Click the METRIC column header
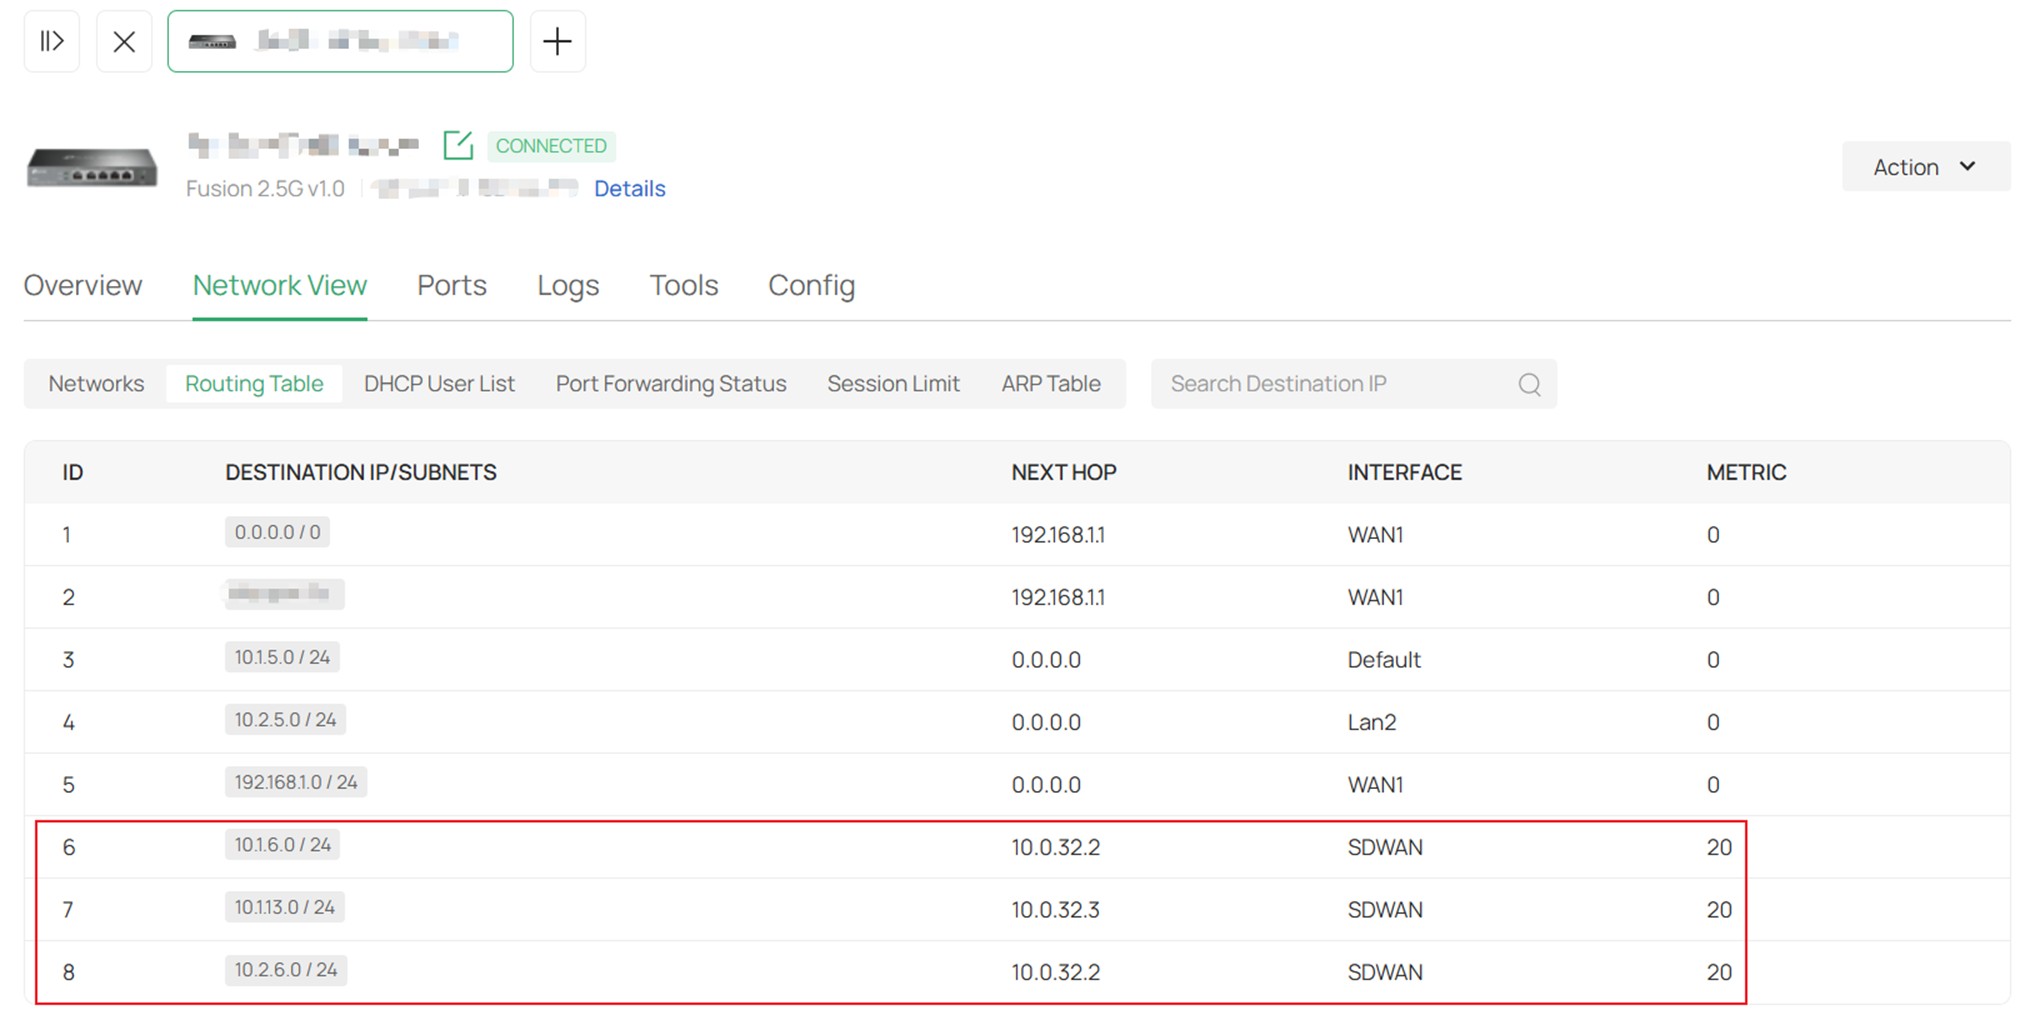 pos(1746,473)
